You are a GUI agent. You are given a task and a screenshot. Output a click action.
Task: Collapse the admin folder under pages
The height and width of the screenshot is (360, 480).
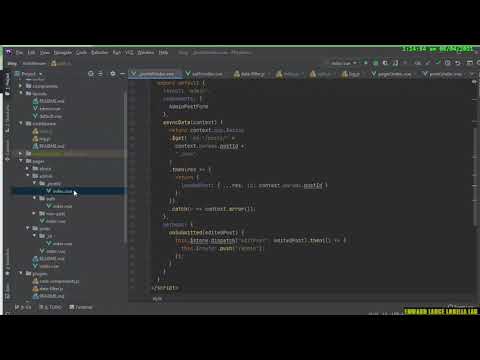coord(28,176)
